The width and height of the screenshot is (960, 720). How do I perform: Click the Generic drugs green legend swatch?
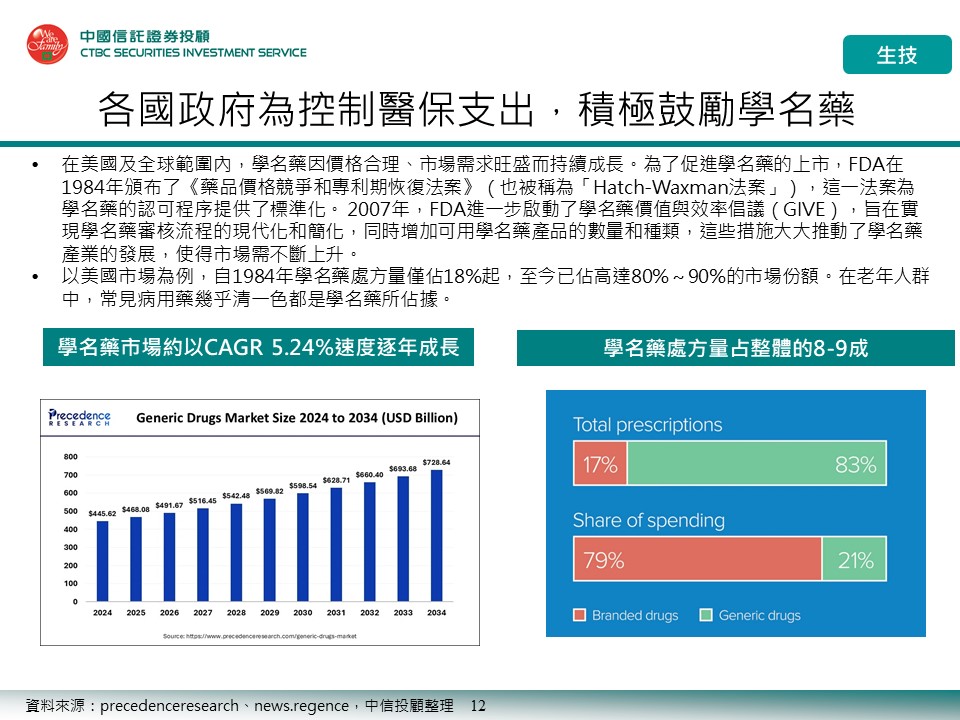click(x=705, y=615)
